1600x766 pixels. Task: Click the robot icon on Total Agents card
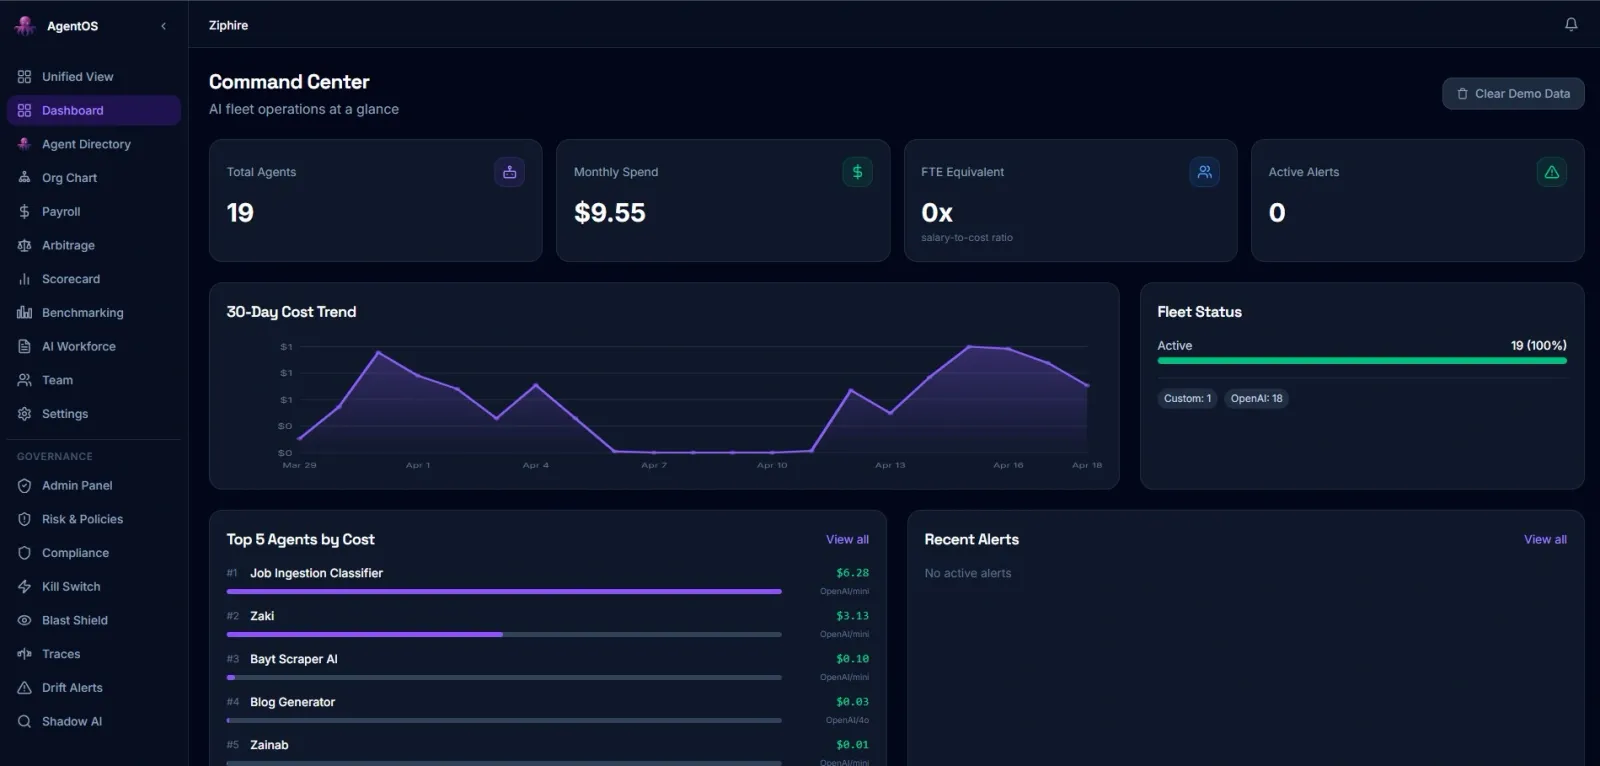[x=509, y=172]
